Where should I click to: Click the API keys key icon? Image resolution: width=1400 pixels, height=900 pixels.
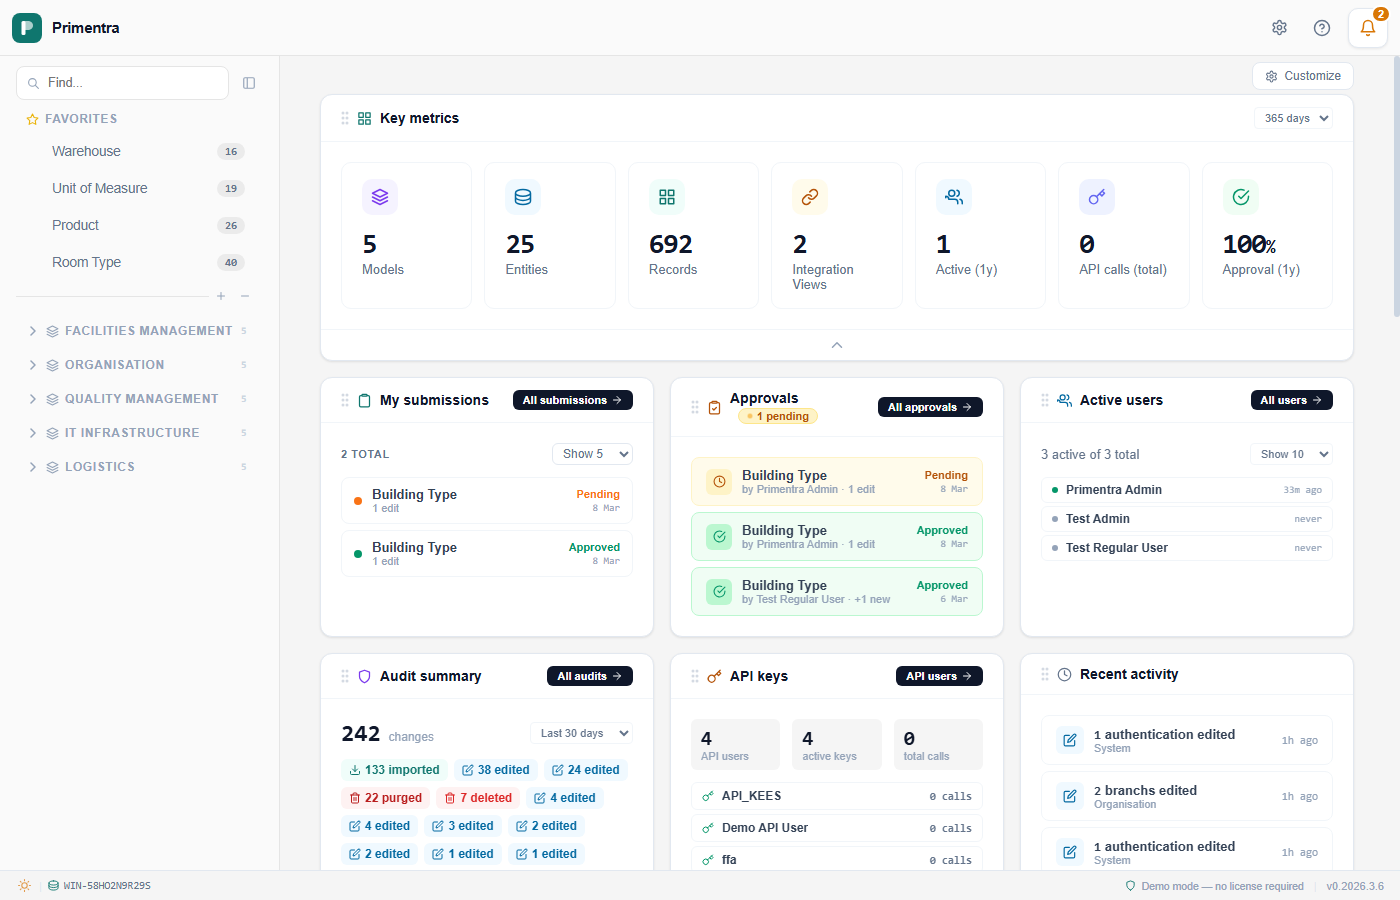(714, 676)
